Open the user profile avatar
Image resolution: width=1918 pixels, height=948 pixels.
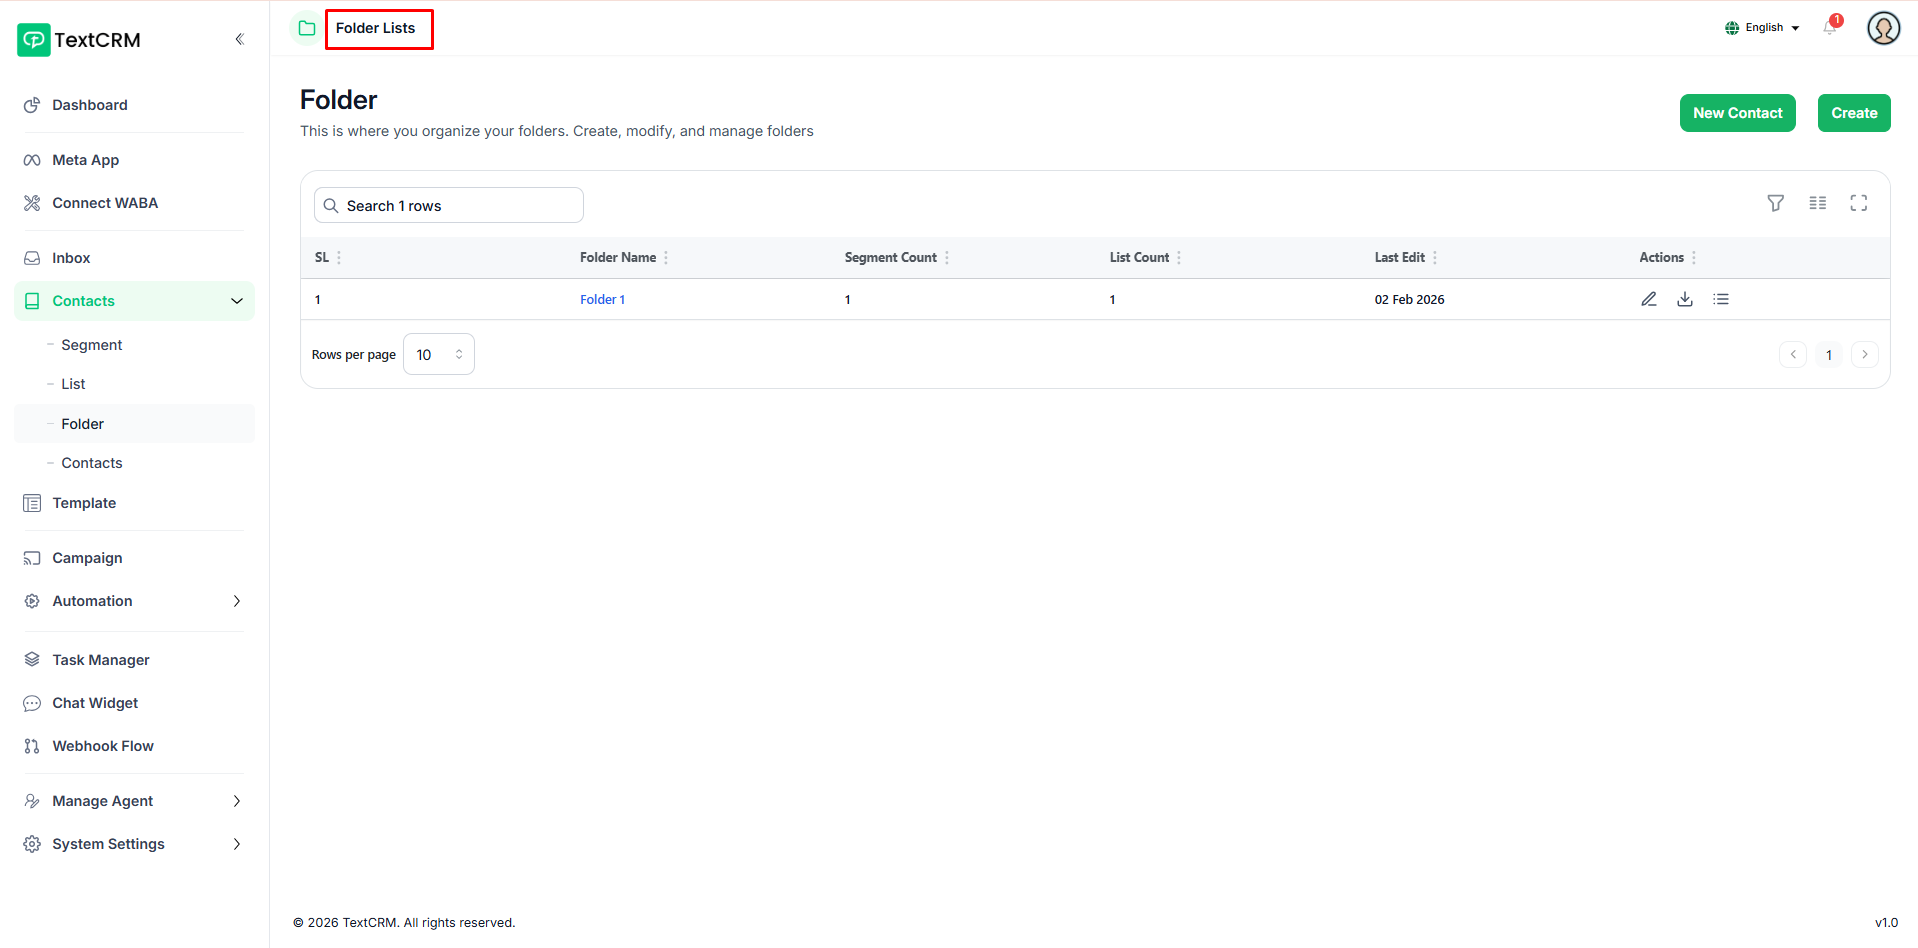[1883, 28]
